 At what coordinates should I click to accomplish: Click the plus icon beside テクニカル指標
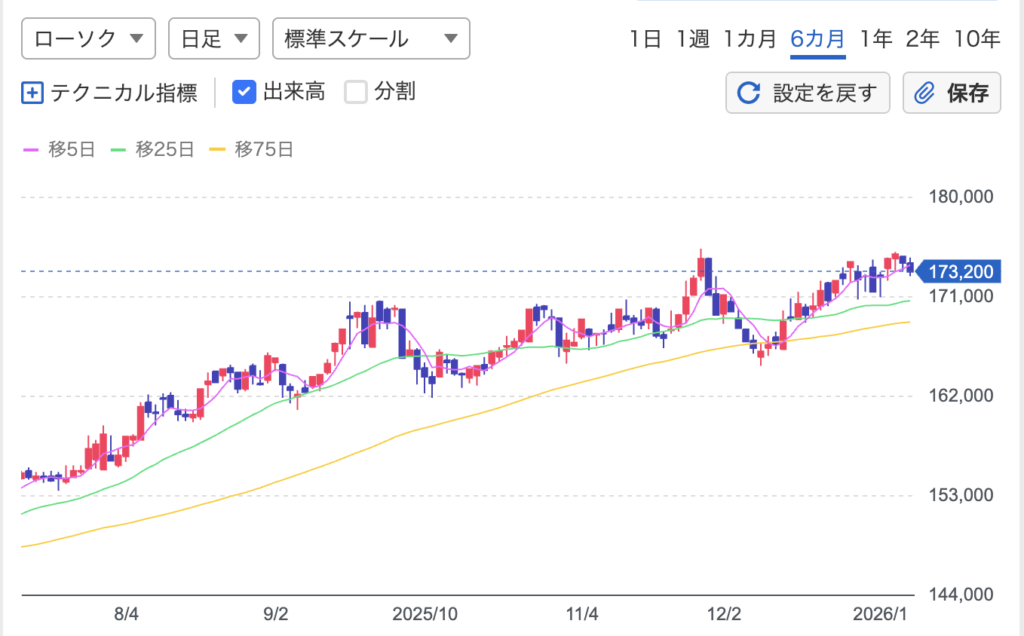point(32,93)
